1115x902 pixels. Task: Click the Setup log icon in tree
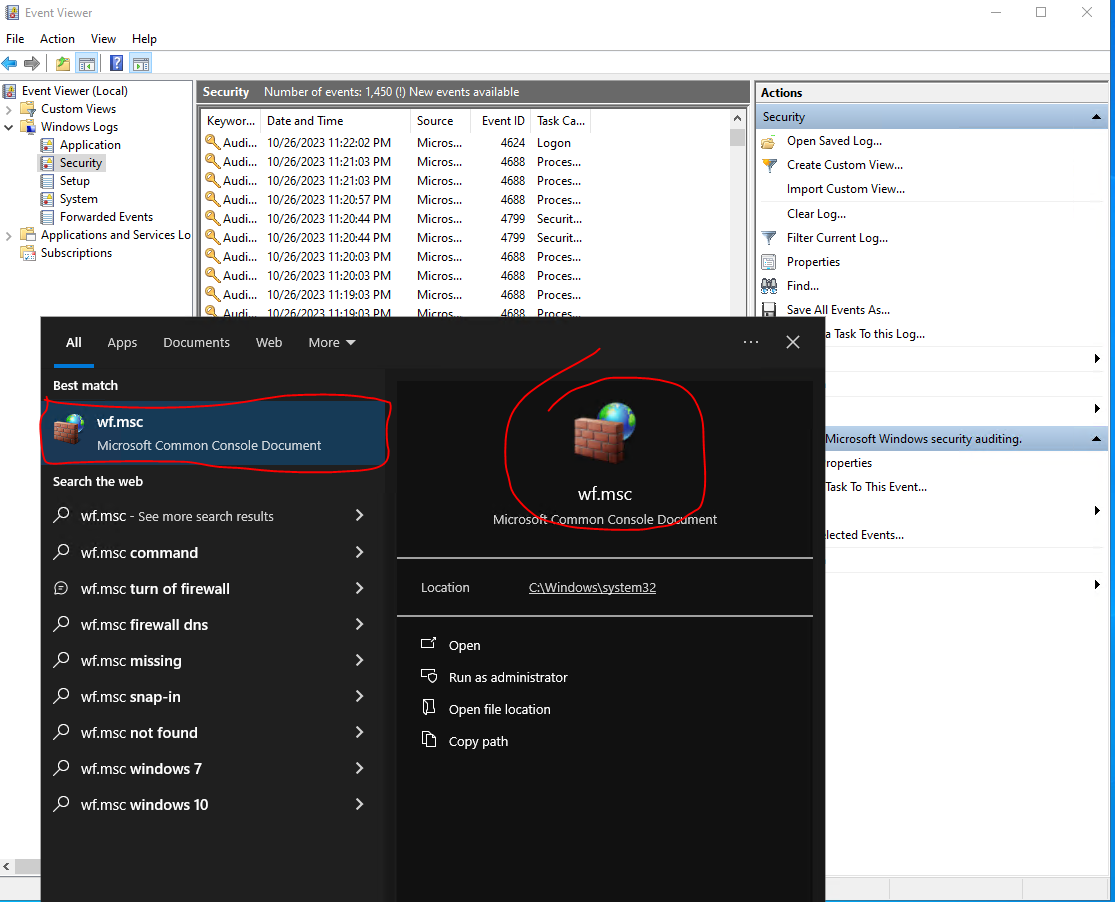click(x=48, y=181)
